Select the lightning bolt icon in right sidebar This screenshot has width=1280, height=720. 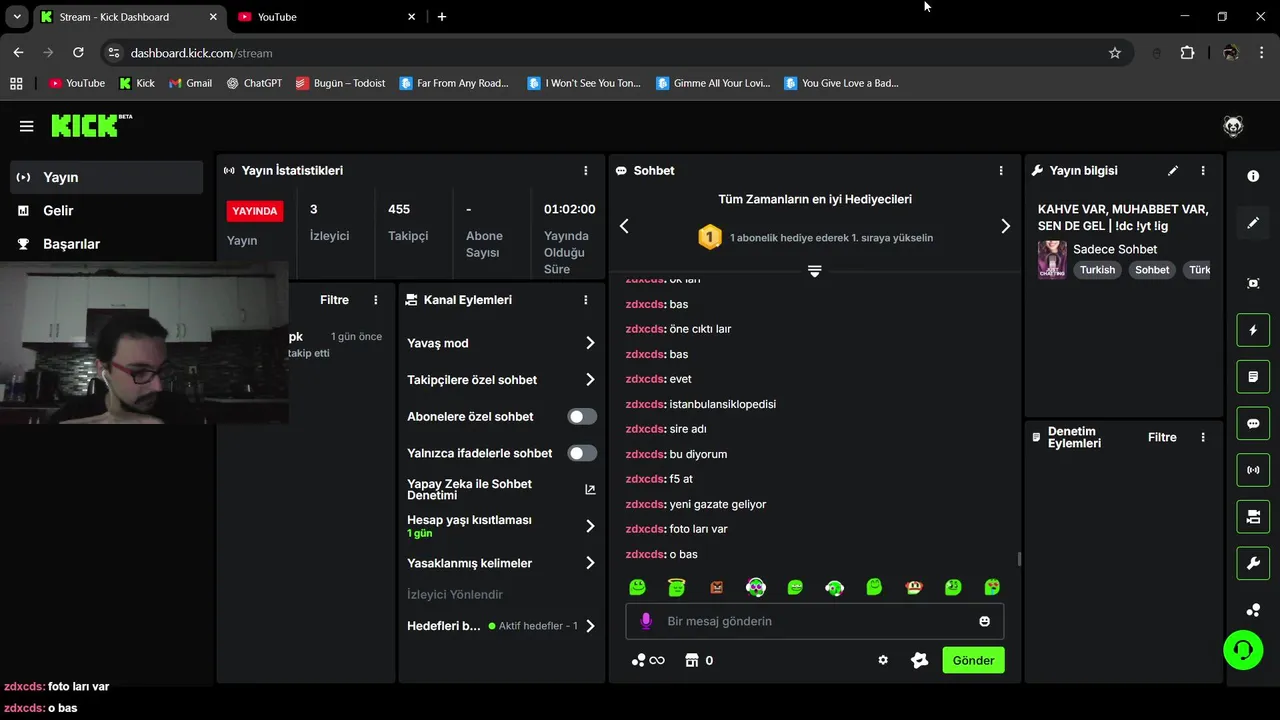(1253, 330)
